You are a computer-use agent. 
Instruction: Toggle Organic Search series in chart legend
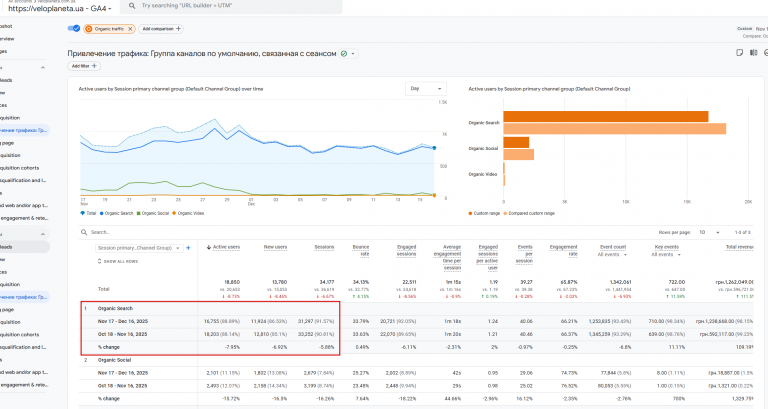[118, 213]
